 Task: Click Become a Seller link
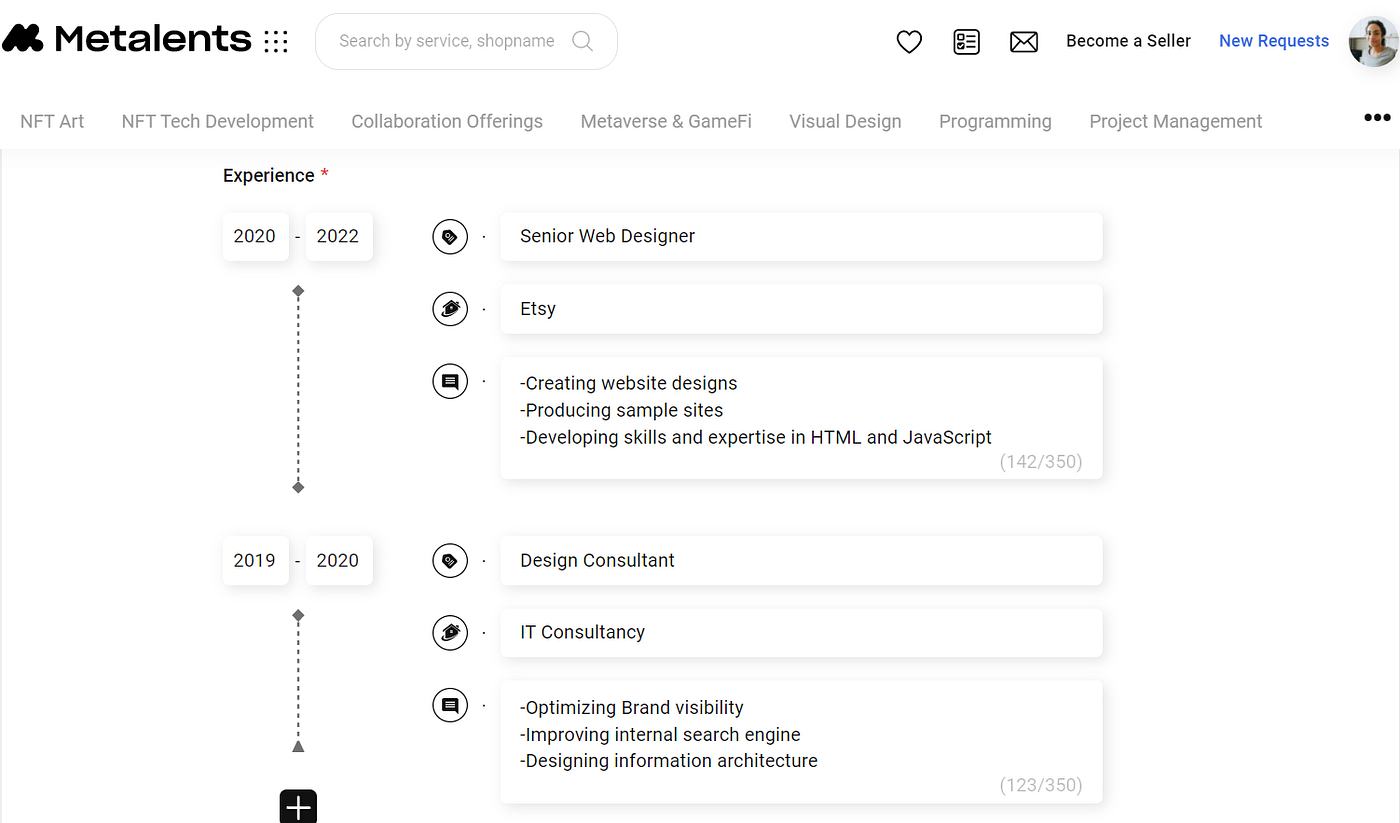coord(1128,41)
